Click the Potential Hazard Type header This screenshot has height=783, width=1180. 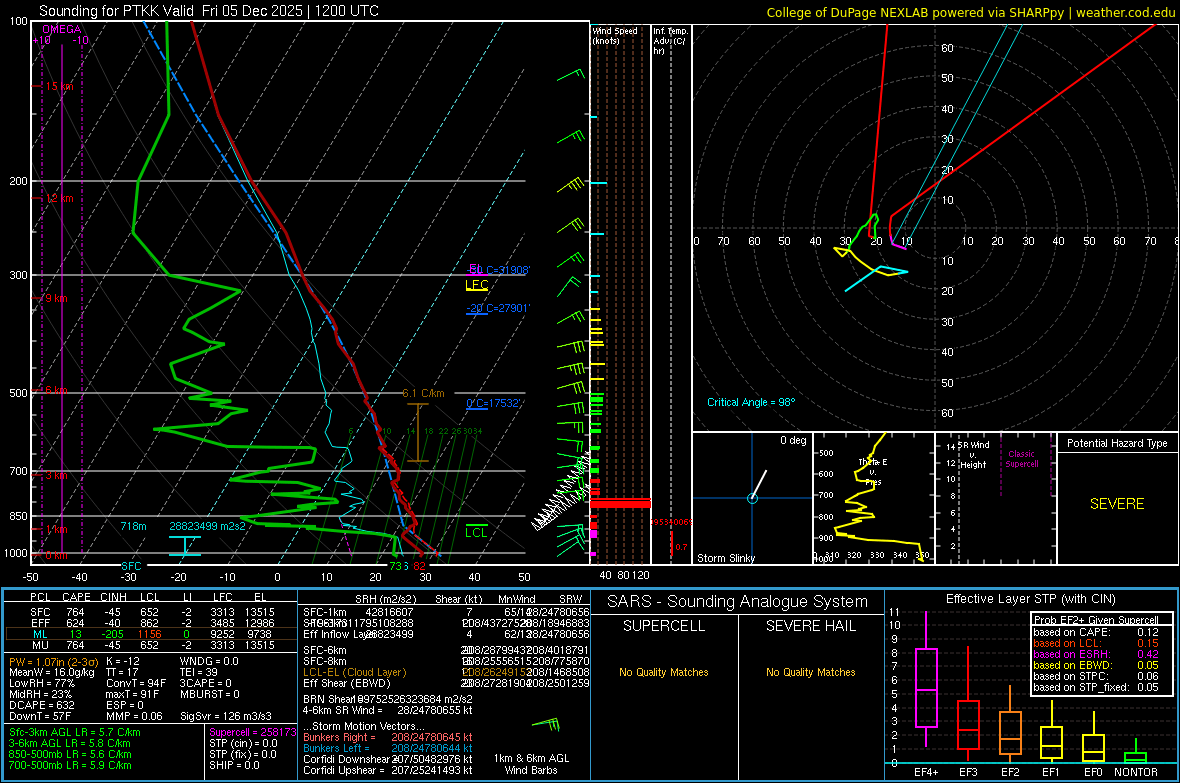[x=1117, y=443]
